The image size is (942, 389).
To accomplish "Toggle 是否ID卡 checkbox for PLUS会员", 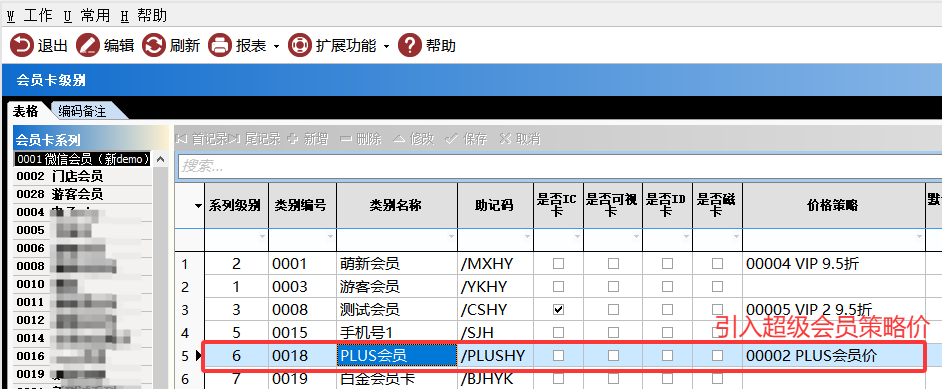I will 667,355.
